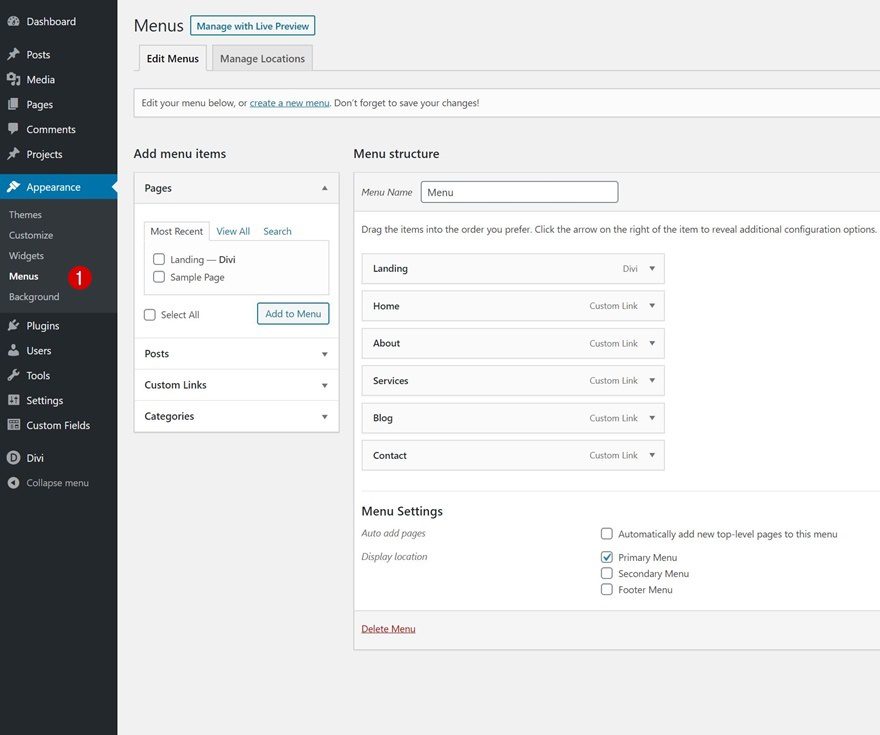Open the create a new menu link
This screenshot has width=880, height=735.
pyautogui.click(x=289, y=102)
